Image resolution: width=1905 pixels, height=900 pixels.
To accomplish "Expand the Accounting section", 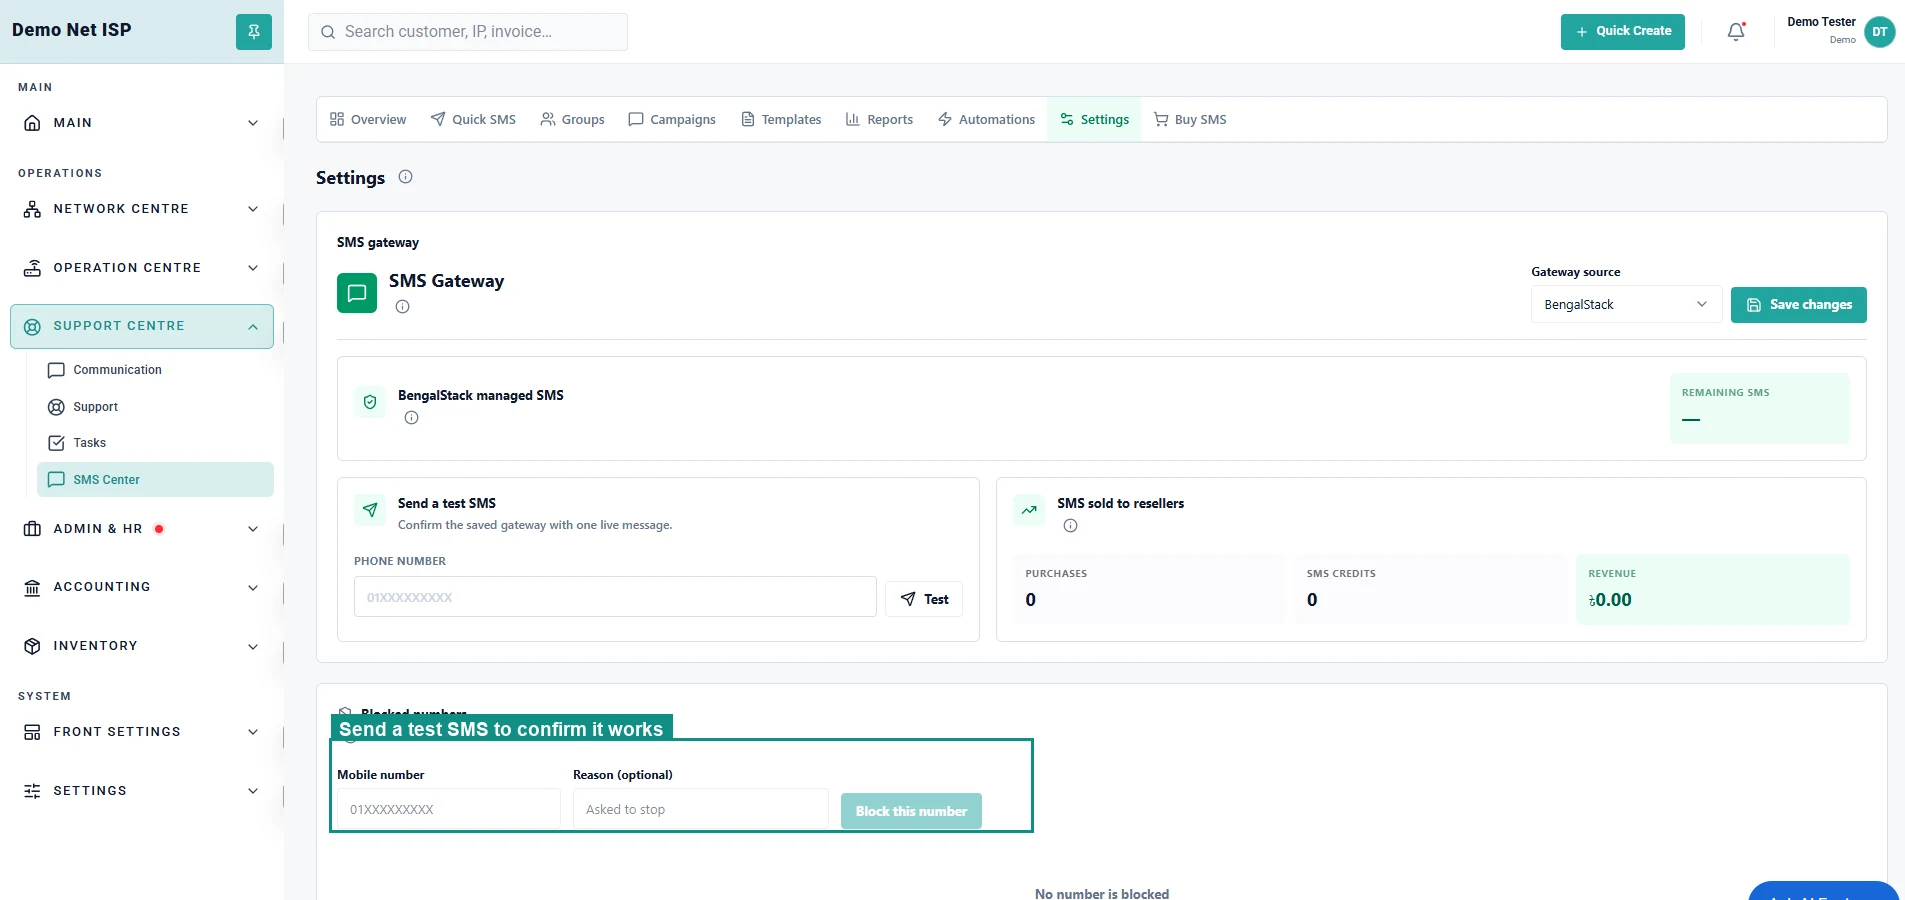I will (x=142, y=588).
